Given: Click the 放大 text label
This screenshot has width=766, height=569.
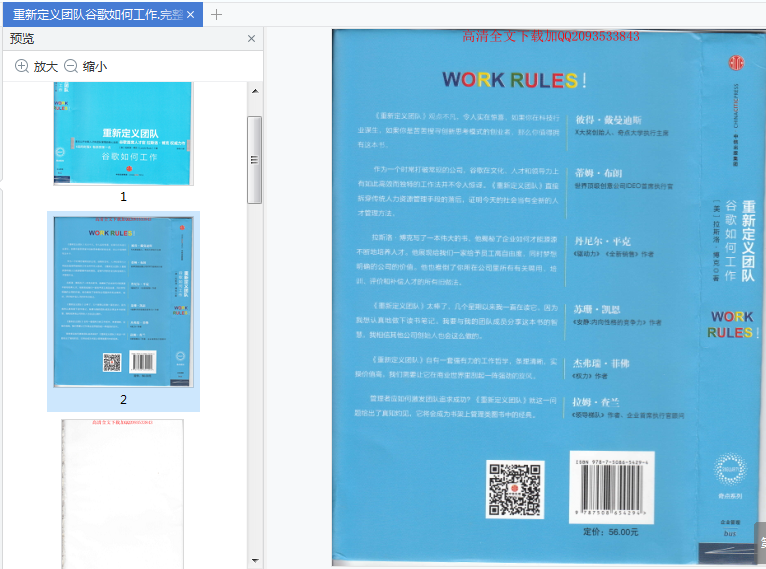Looking at the screenshot, I should click(46, 66).
